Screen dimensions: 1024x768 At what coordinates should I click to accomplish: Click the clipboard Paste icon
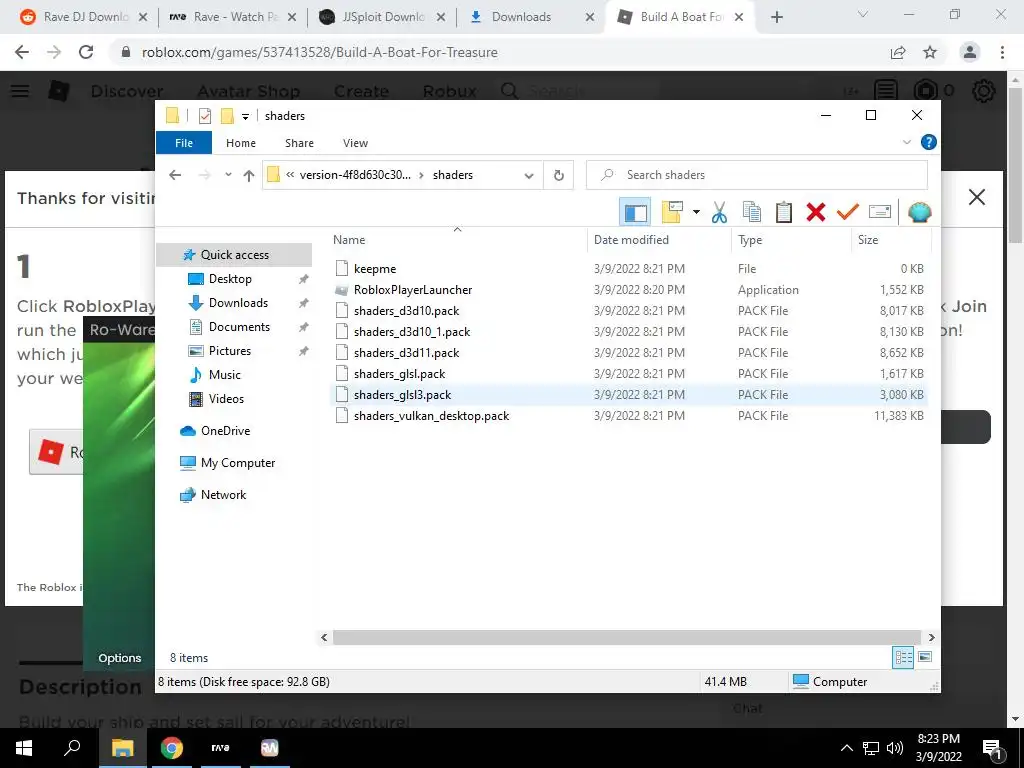[784, 212]
